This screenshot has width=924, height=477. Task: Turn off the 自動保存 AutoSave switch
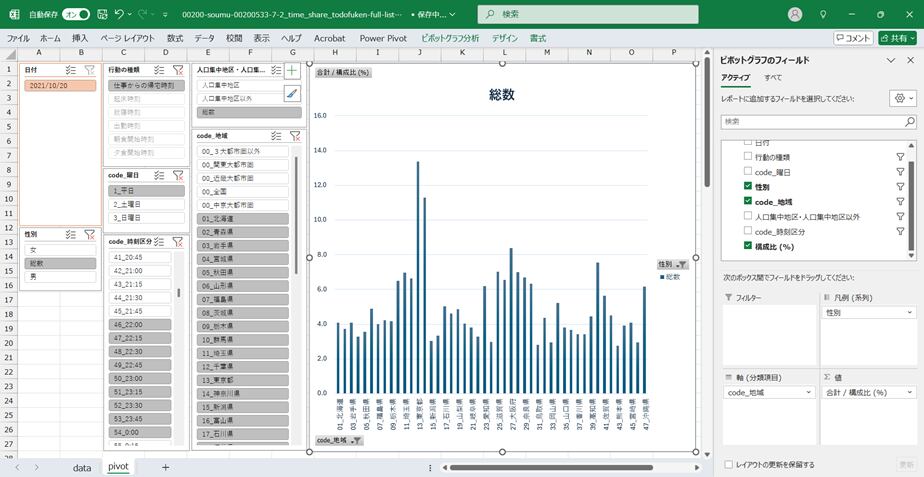pyautogui.click(x=76, y=15)
